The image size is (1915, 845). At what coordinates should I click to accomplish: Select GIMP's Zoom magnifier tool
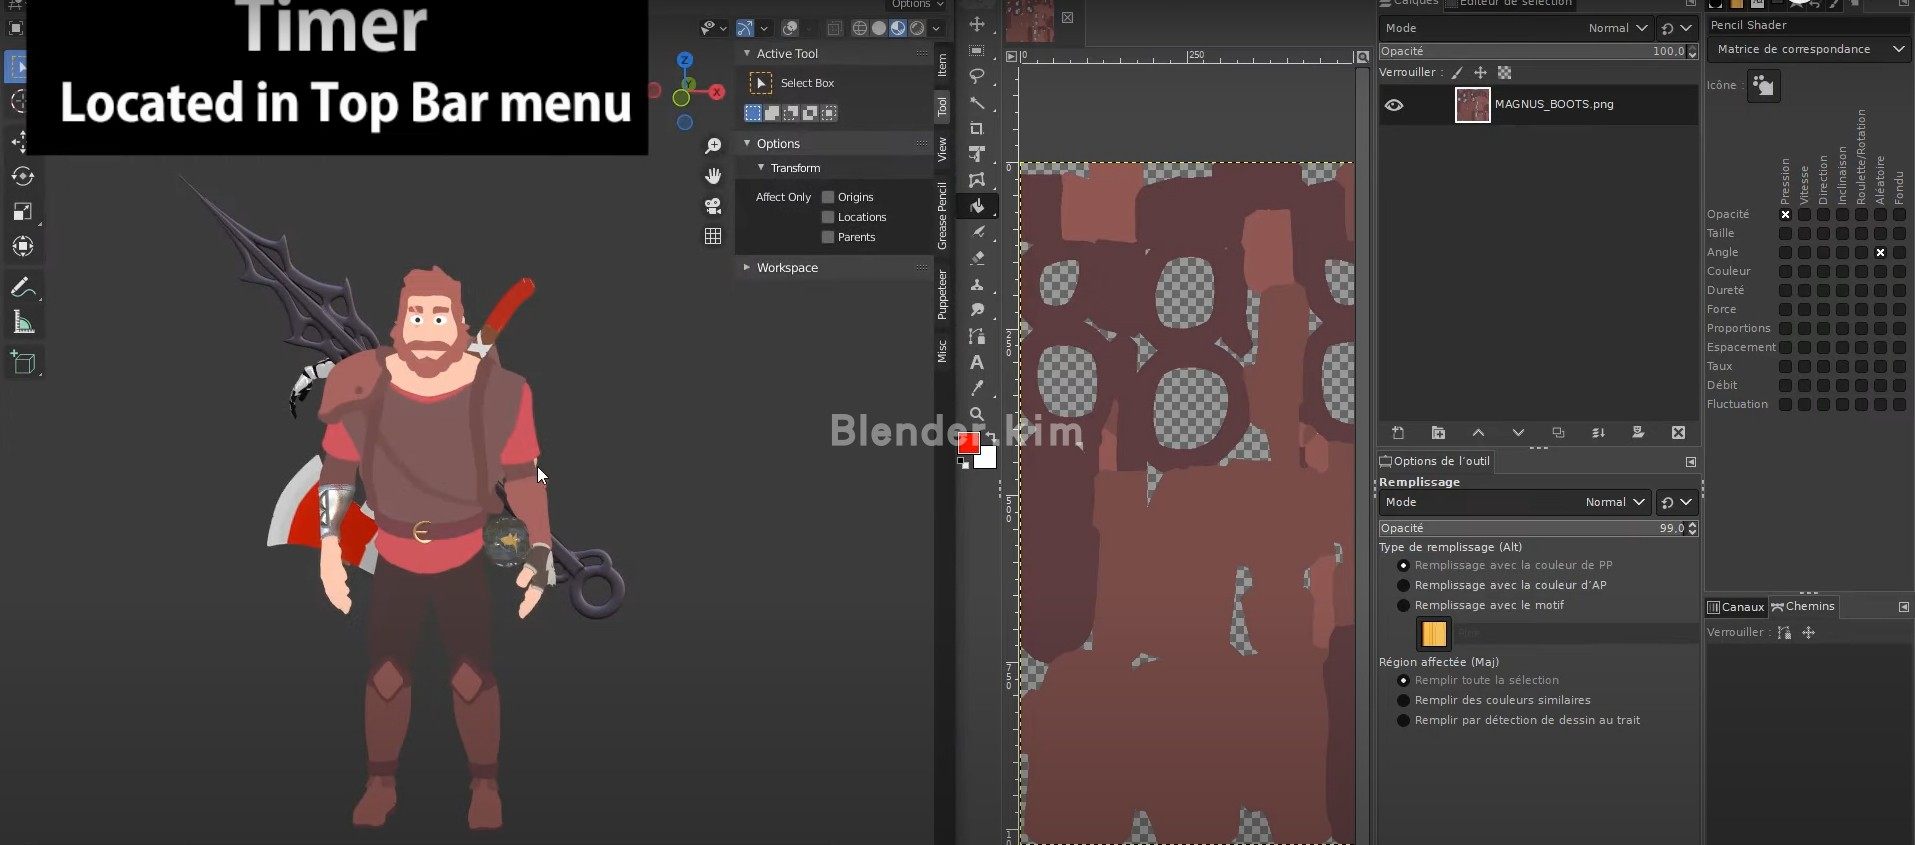(977, 414)
